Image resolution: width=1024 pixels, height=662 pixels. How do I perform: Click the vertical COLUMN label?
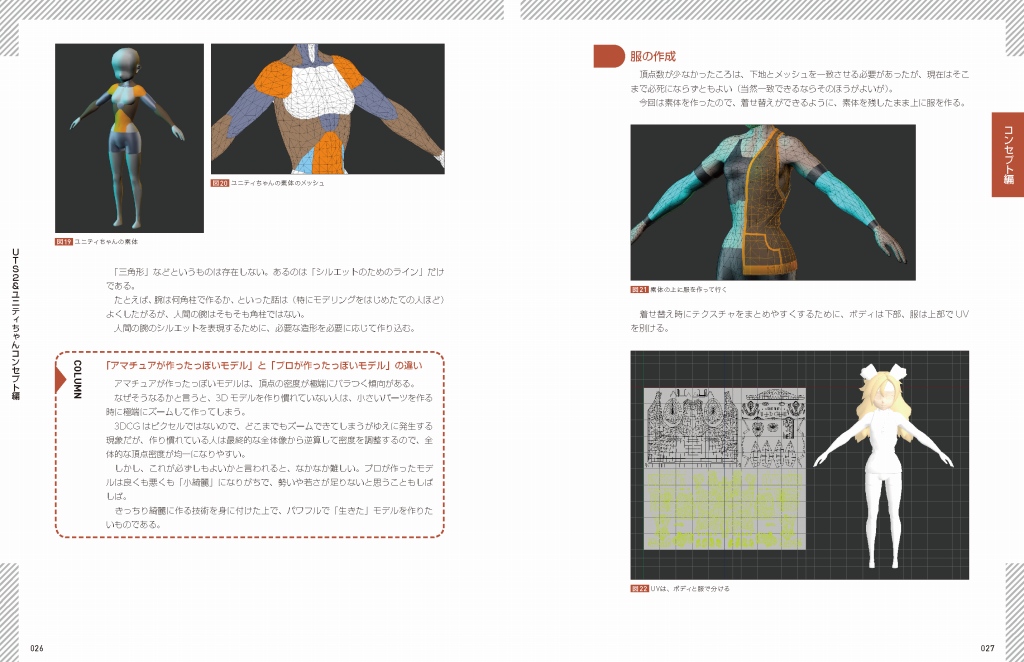click(76, 379)
